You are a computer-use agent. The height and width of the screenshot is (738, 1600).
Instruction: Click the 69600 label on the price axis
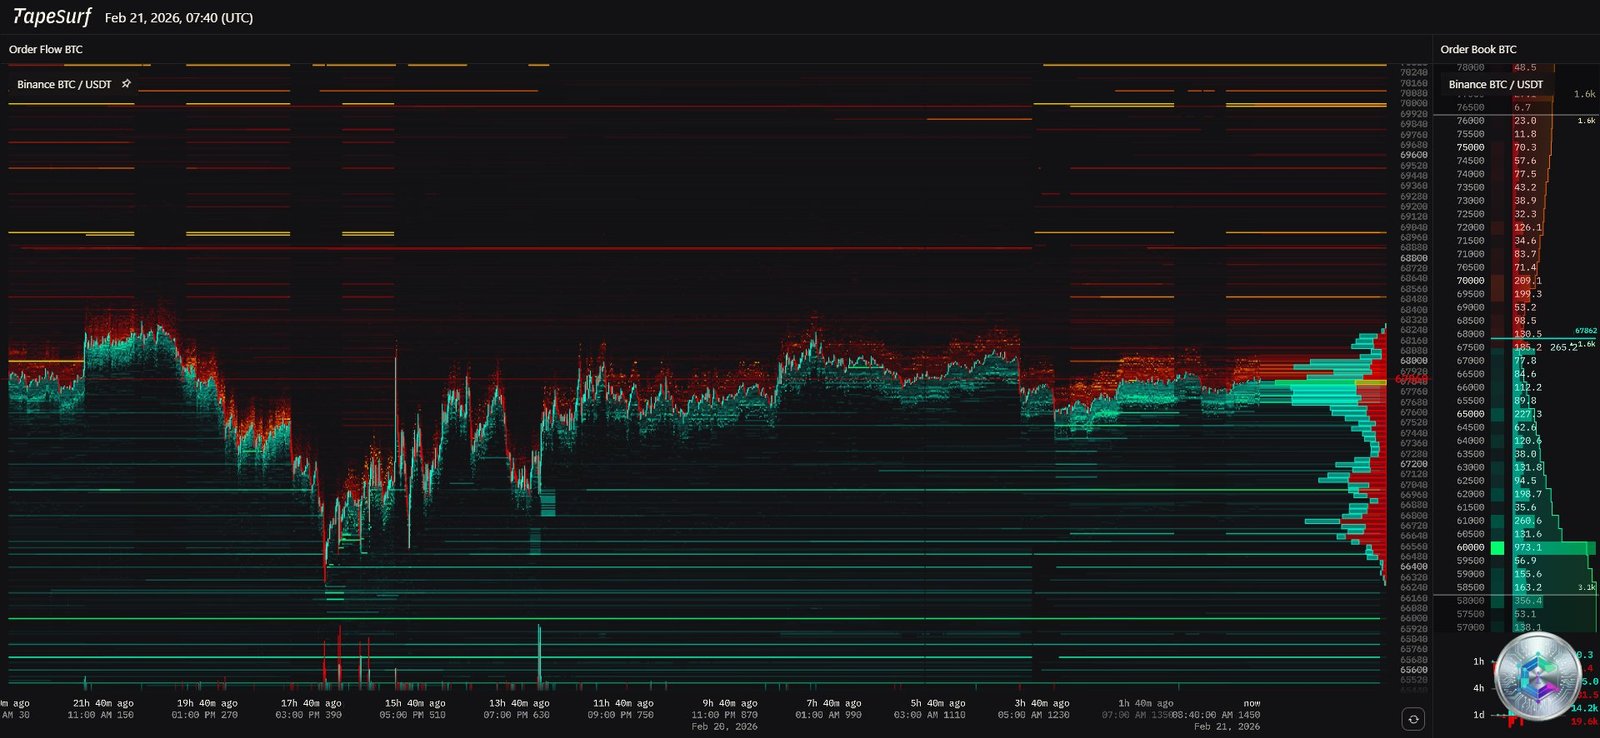coord(1414,155)
